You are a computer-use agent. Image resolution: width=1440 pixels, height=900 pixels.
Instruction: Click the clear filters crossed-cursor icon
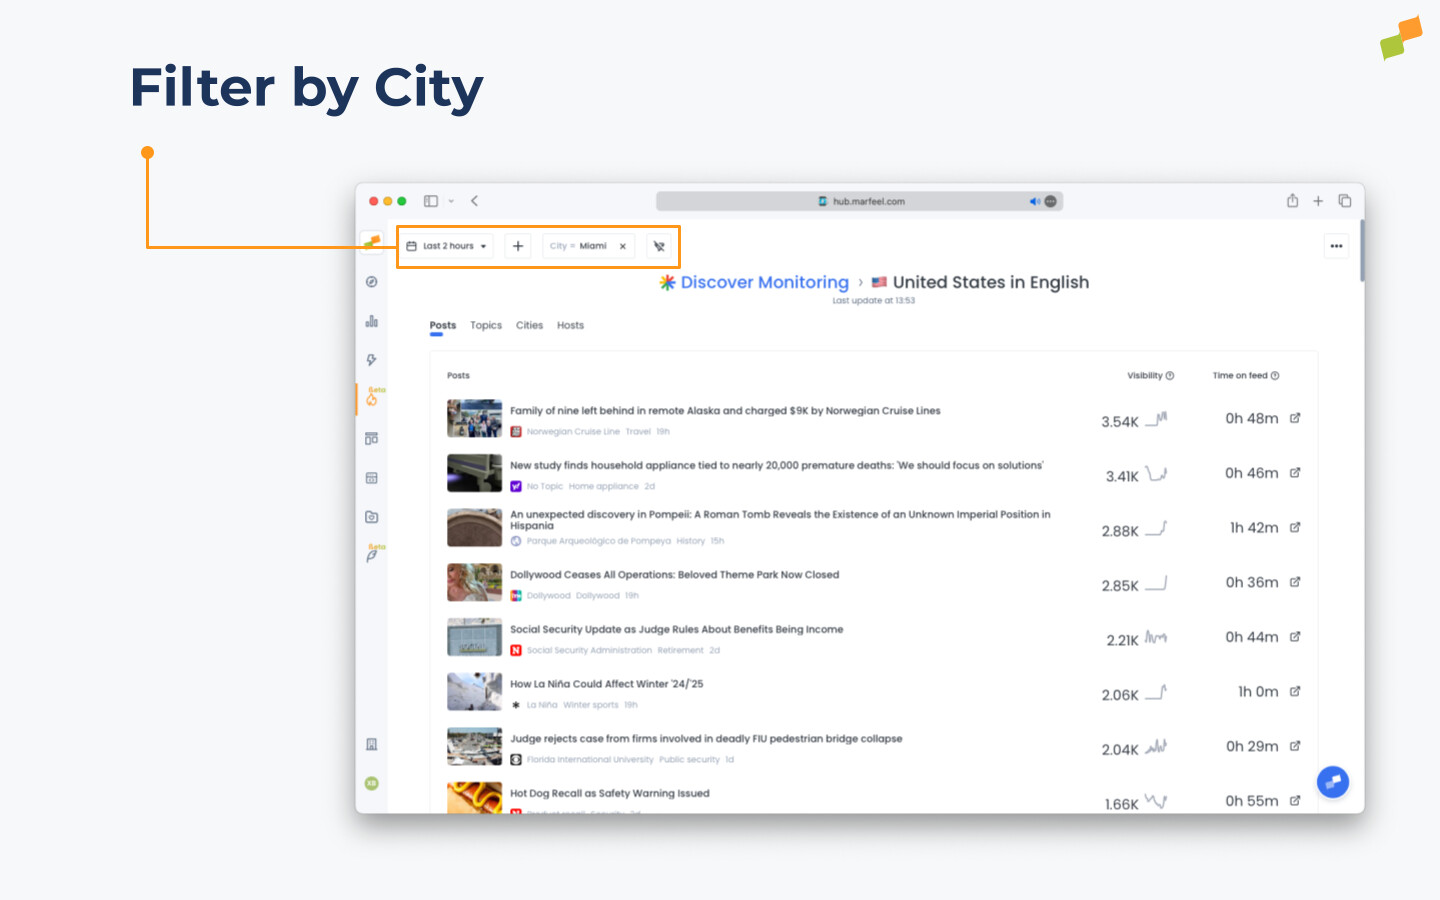pos(660,245)
